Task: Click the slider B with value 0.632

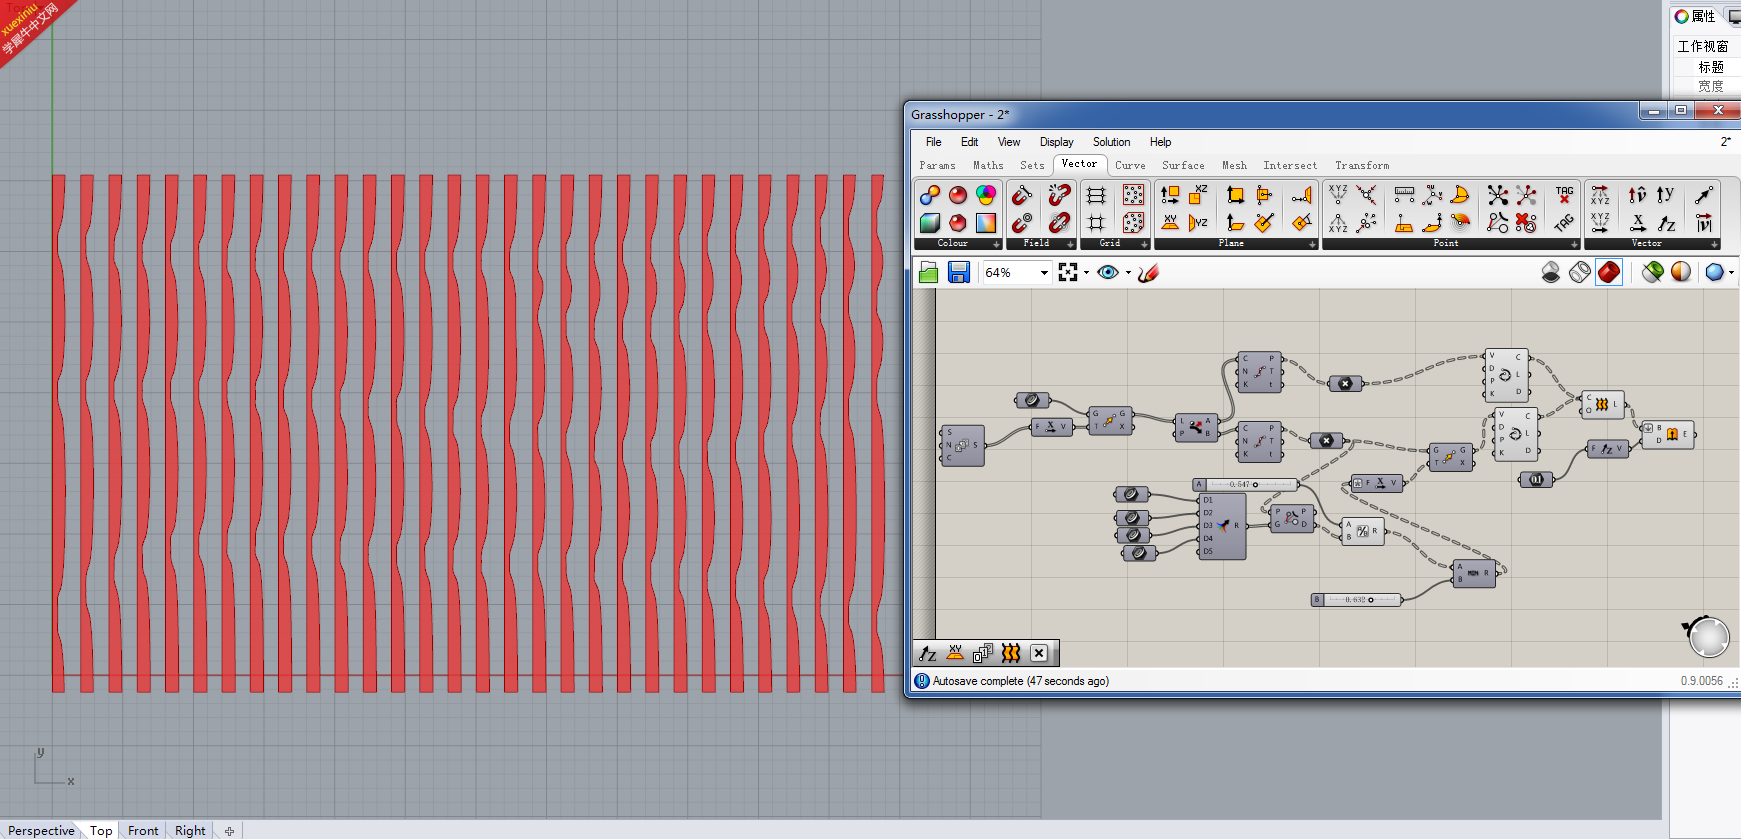Action: coord(1356,599)
